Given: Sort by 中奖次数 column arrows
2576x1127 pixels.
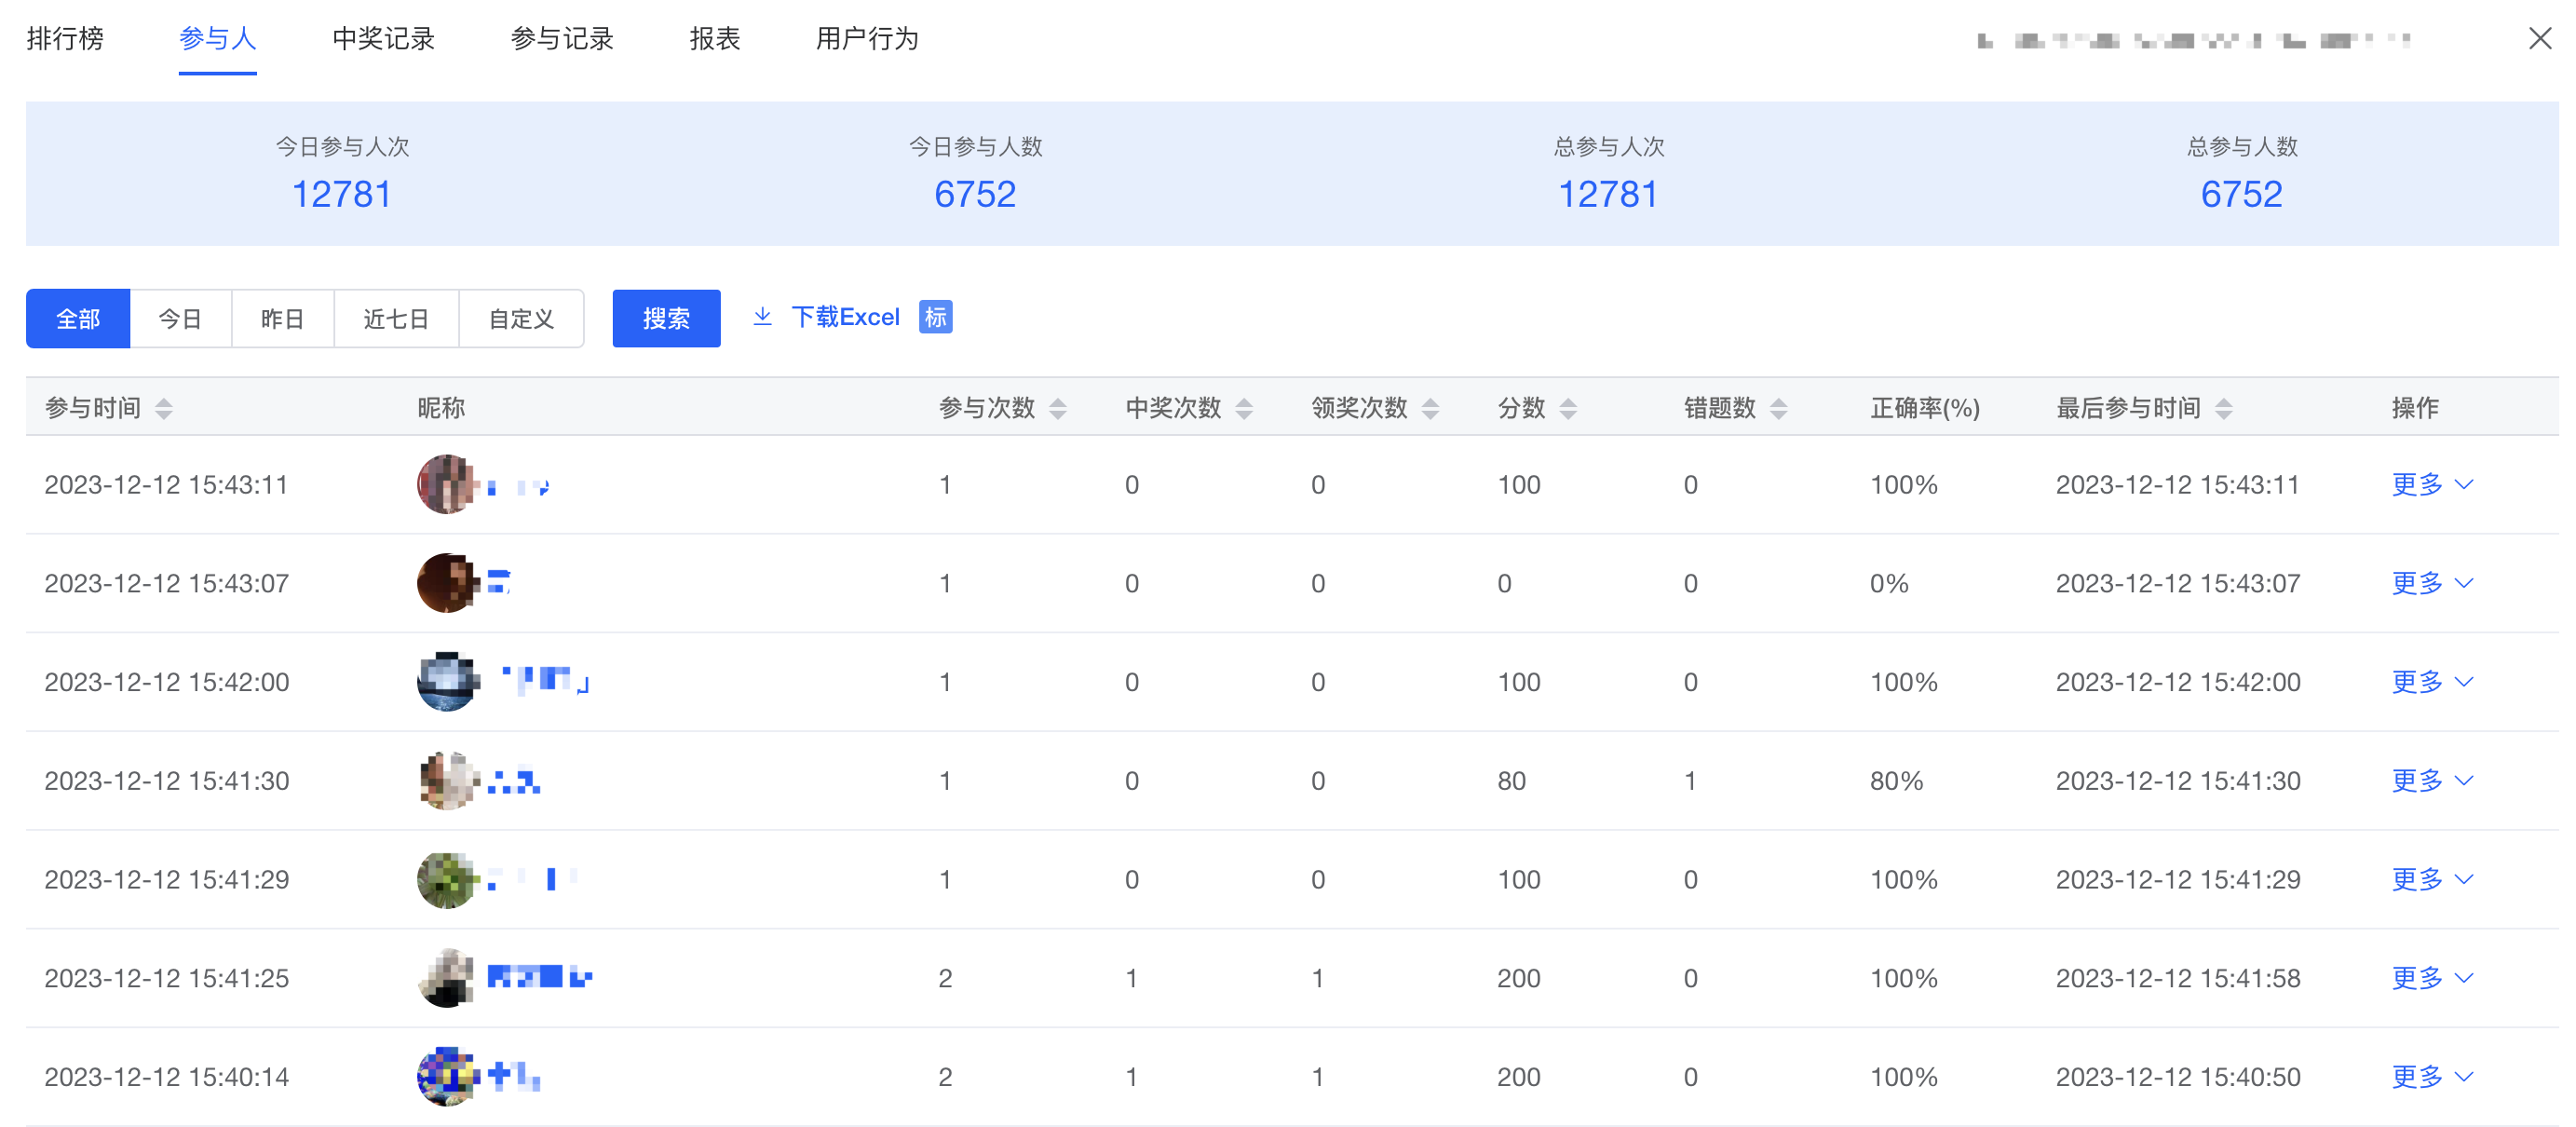Looking at the screenshot, I should tap(1244, 408).
